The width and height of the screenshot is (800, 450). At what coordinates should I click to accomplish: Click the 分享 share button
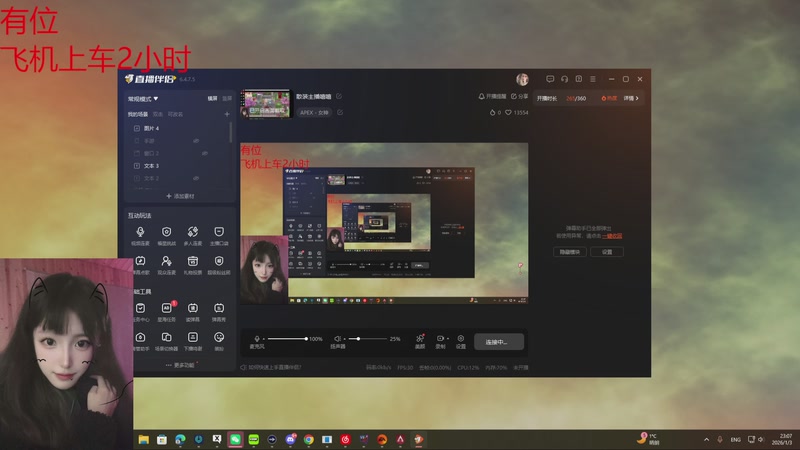tap(519, 96)
